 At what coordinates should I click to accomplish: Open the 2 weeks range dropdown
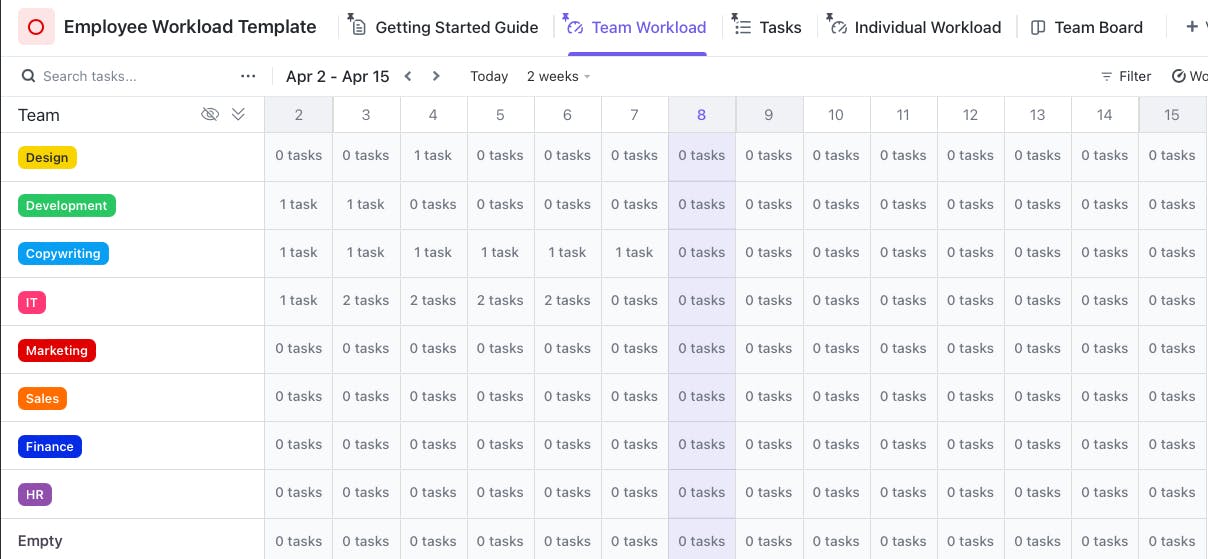coord(558,76)
